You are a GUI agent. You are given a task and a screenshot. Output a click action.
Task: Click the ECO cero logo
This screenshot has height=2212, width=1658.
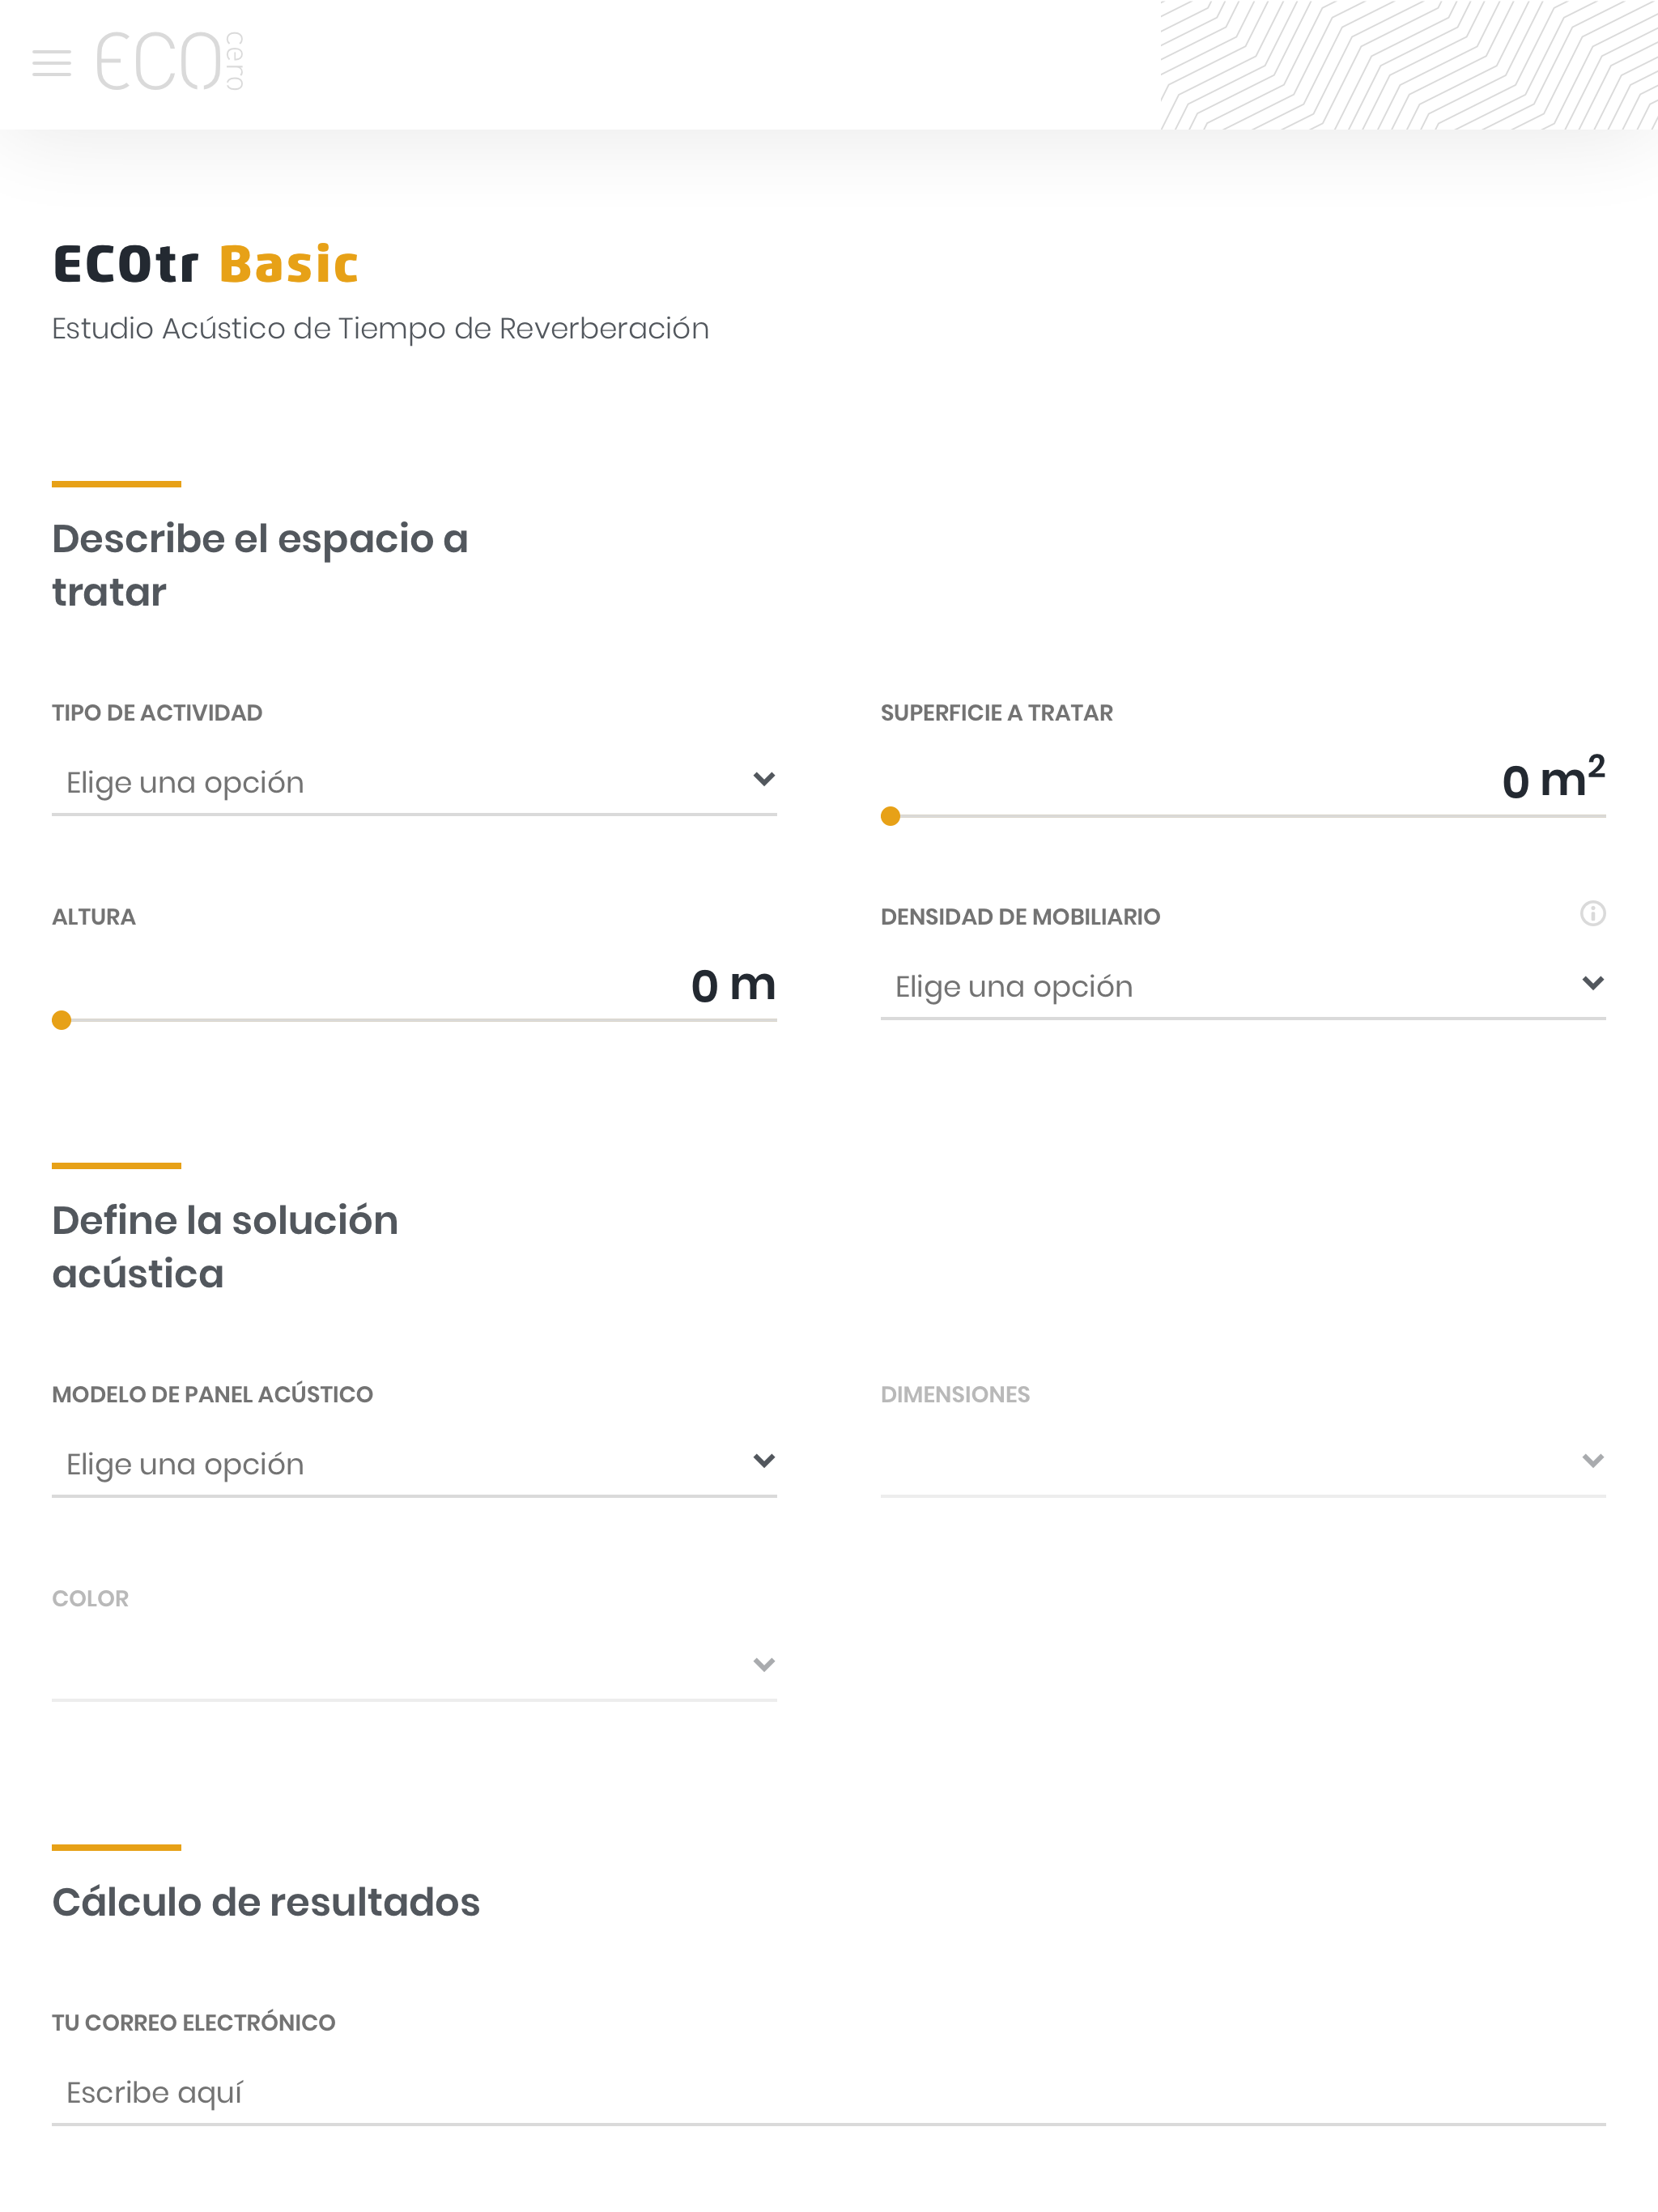[170, 61]
